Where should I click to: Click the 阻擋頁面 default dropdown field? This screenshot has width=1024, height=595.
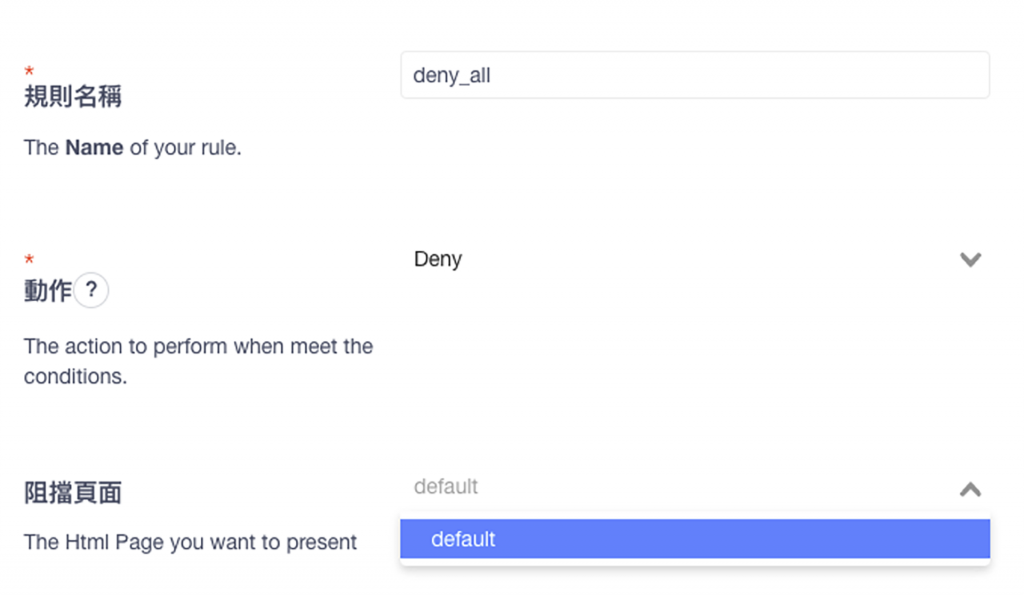pos(680,488)
